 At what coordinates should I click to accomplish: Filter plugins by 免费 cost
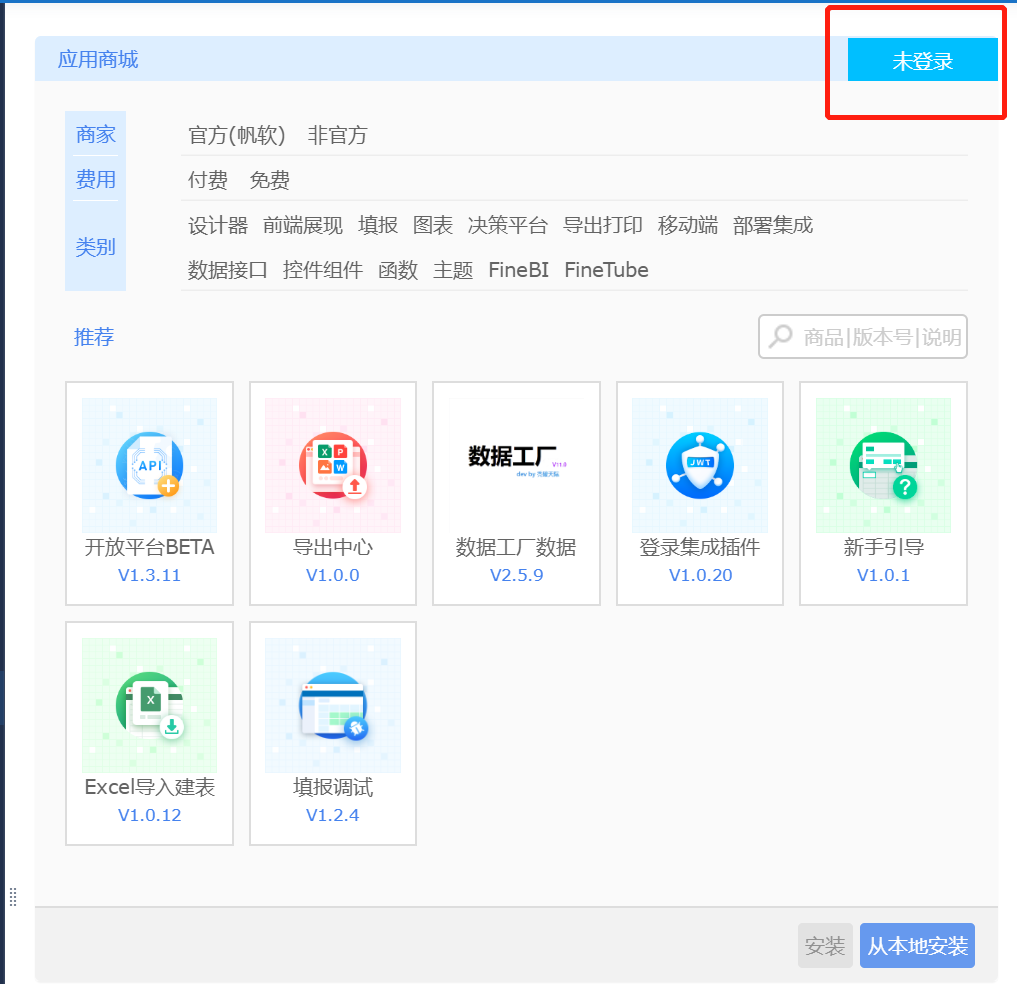(269, 180)
